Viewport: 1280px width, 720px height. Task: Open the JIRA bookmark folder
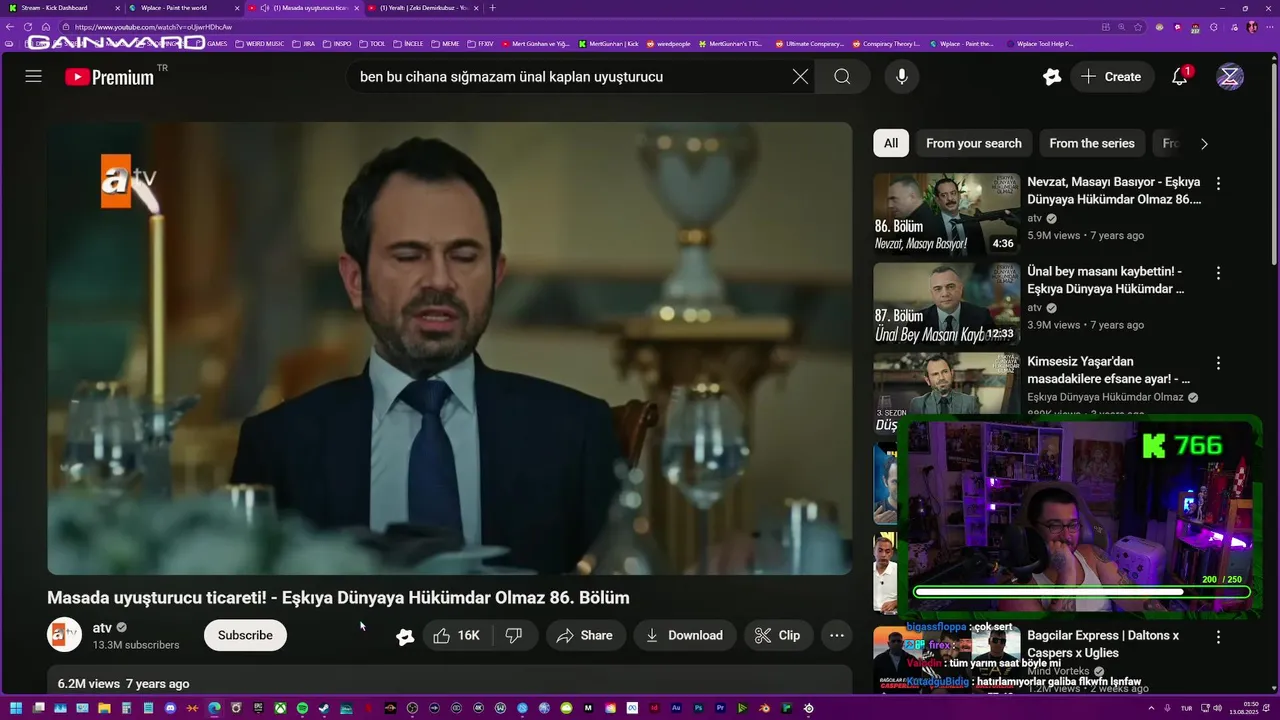(x=303, y=44)
